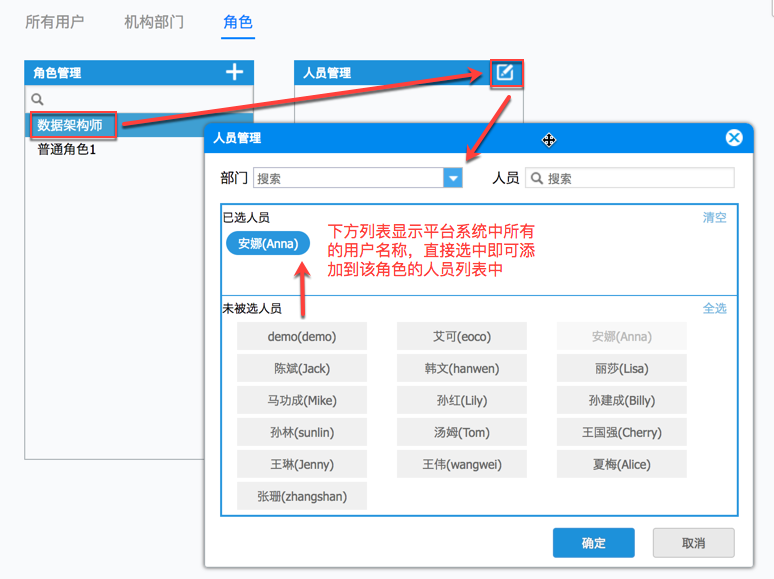The width and height of the screenshot is (774, 579).
Task: Click the 取消 button
Action: coord(694,543)
